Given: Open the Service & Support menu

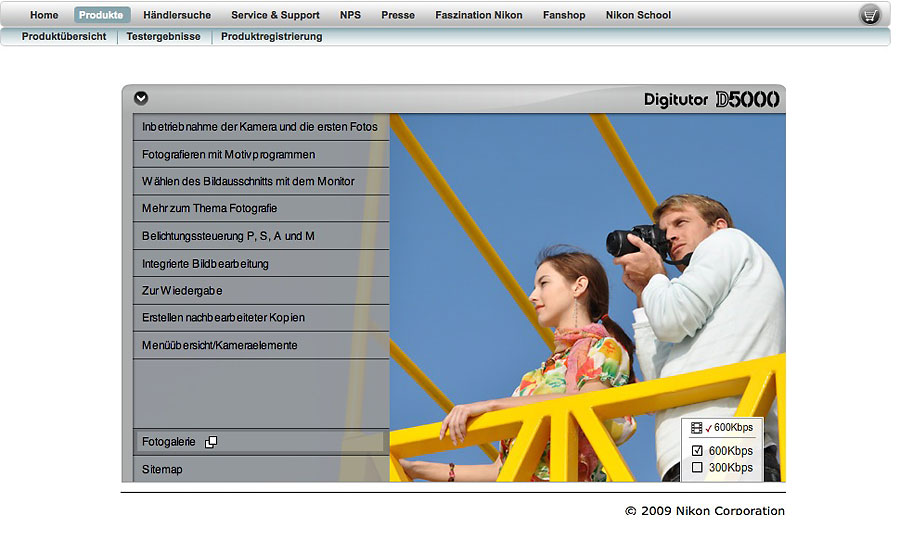Looking at the screenshot, I should pos(275,15).
